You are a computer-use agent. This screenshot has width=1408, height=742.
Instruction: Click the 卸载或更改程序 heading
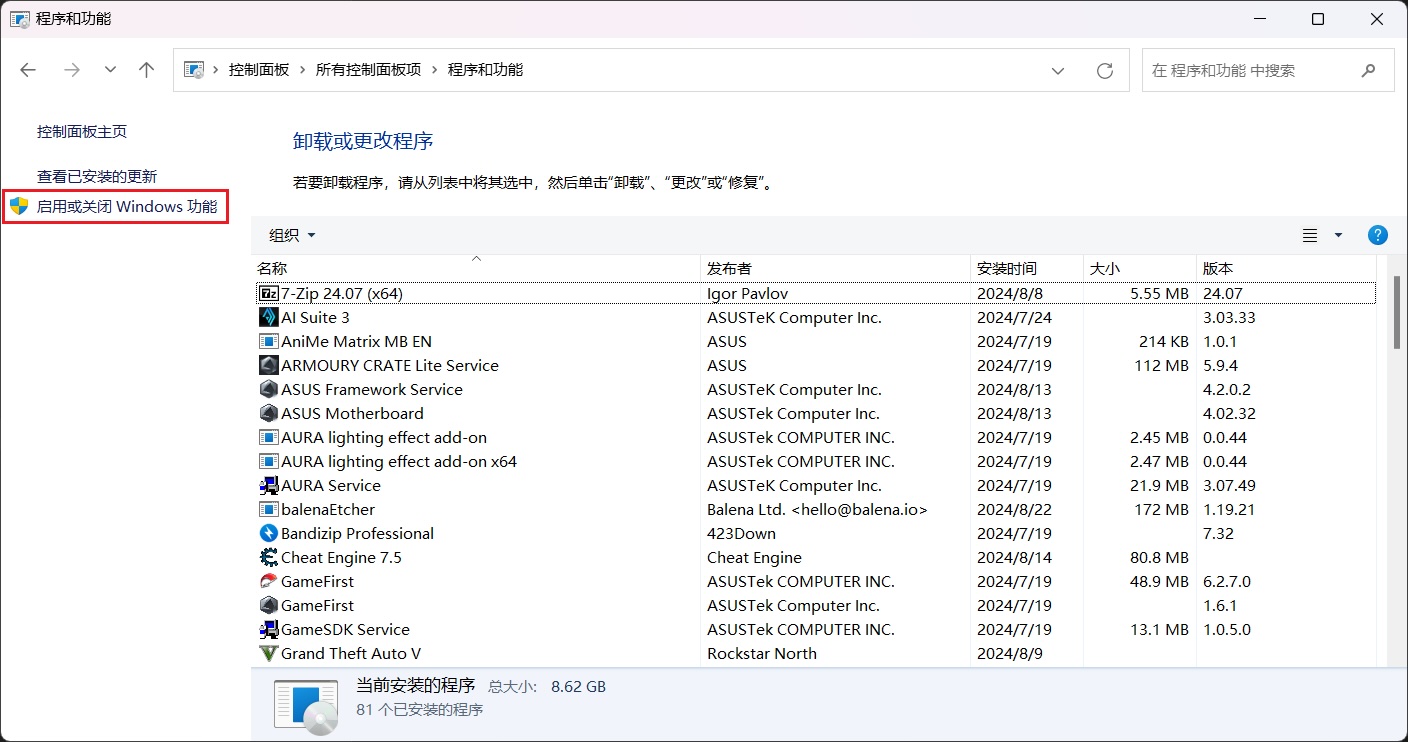[x=363, y=141]
